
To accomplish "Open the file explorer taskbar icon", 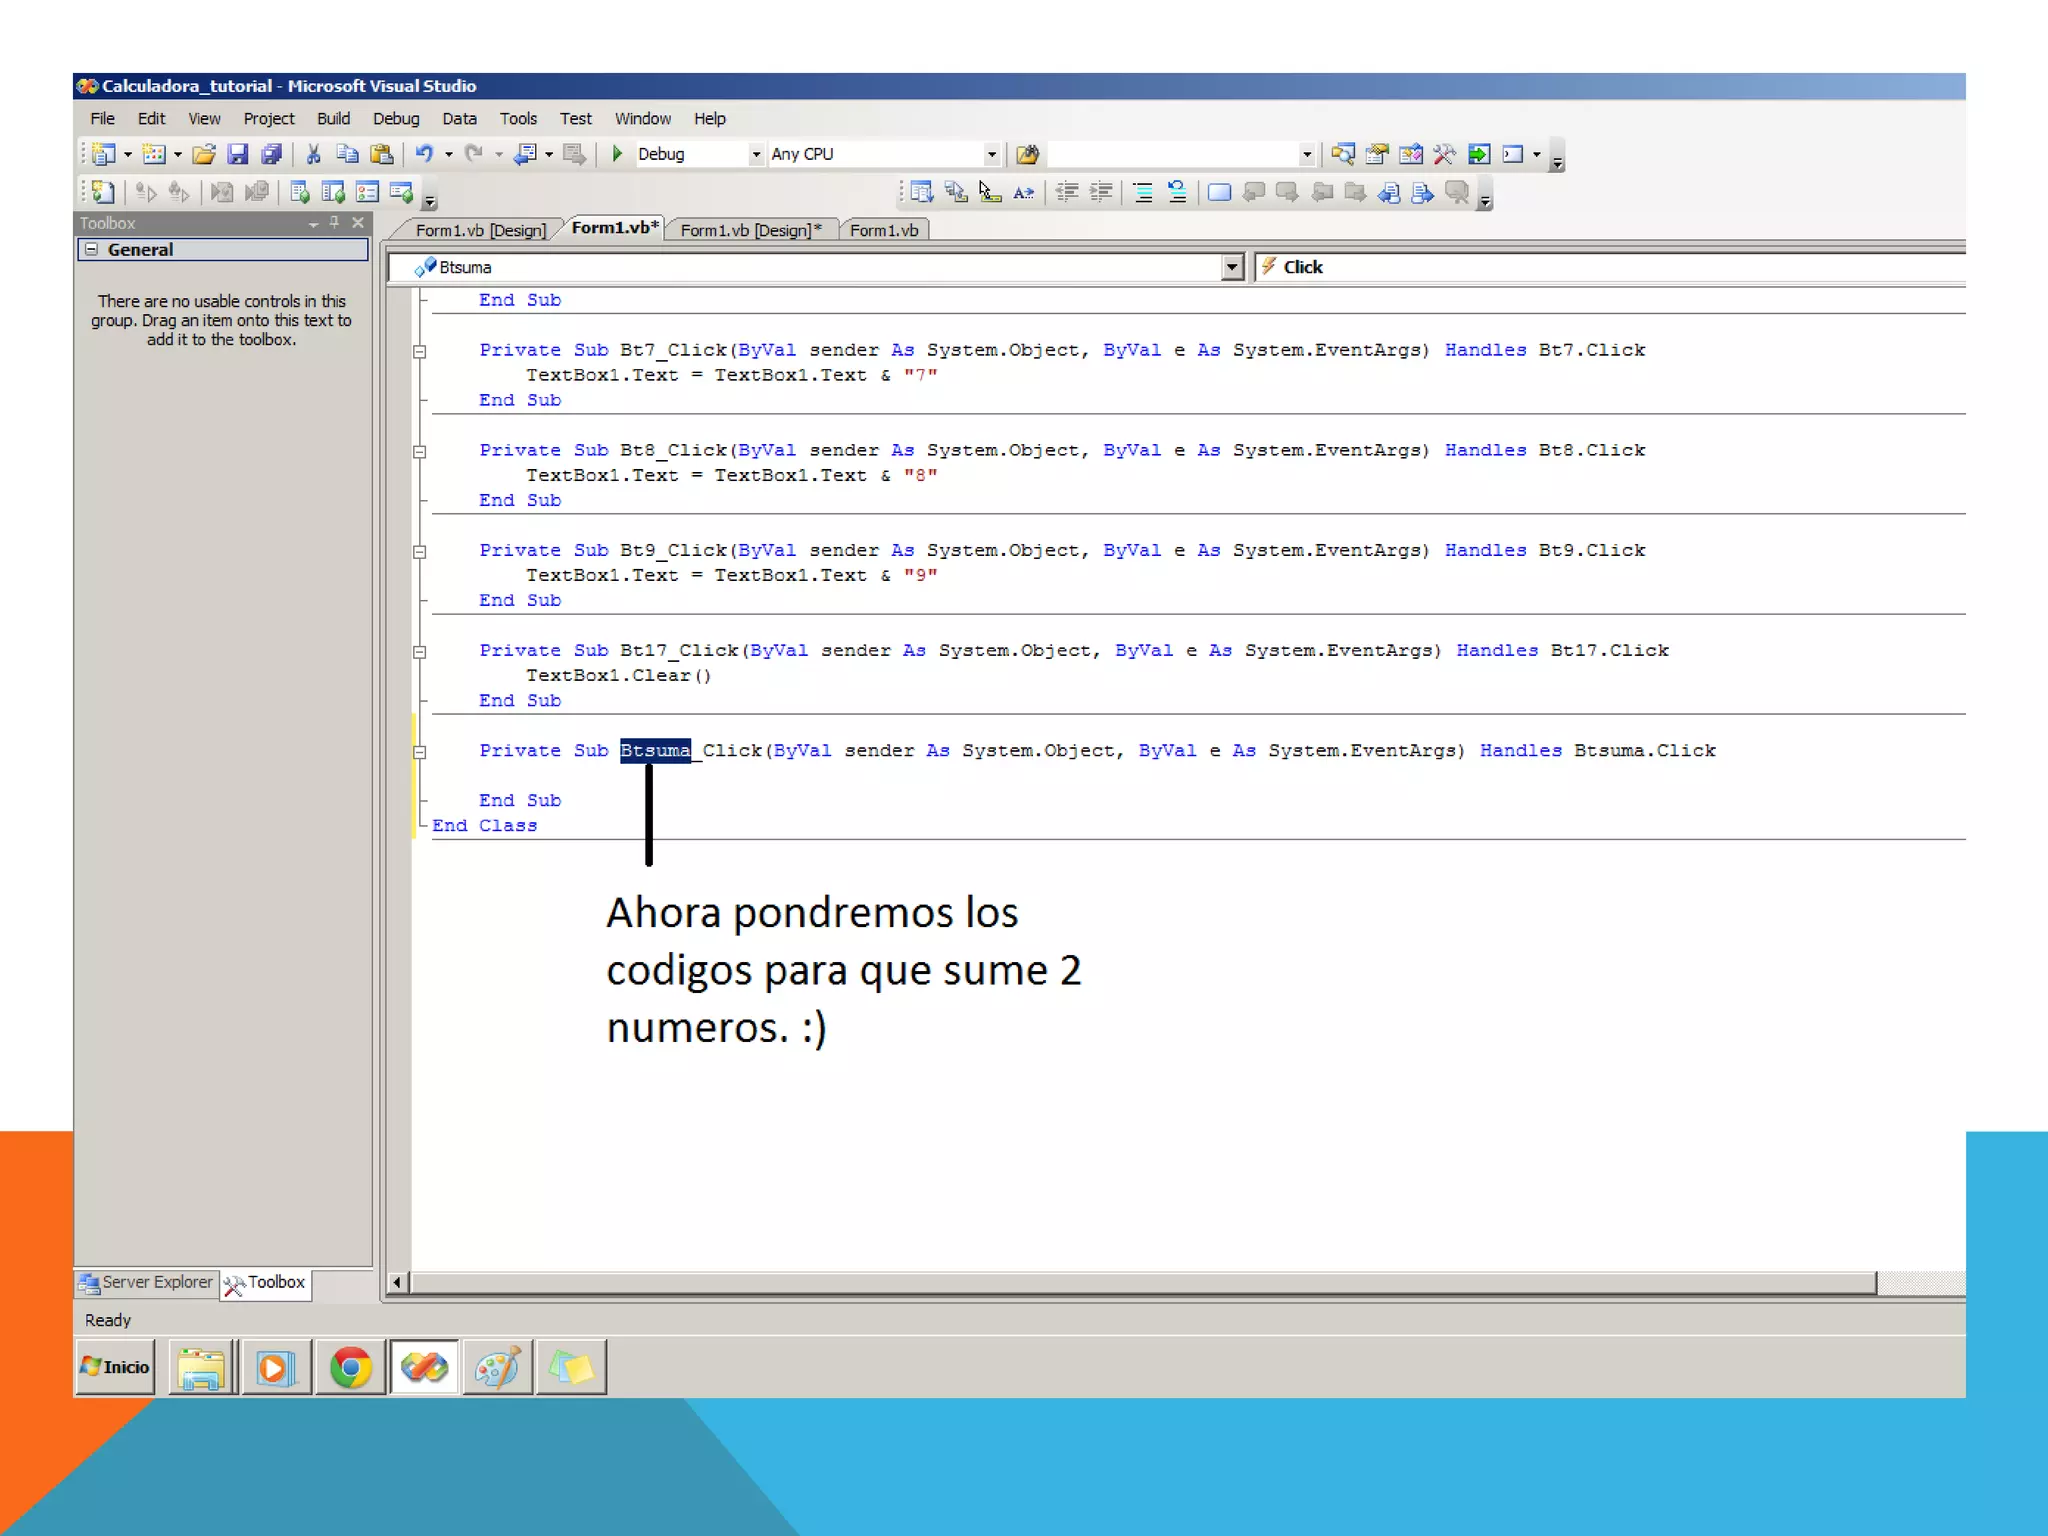I will coord(202,1367).
